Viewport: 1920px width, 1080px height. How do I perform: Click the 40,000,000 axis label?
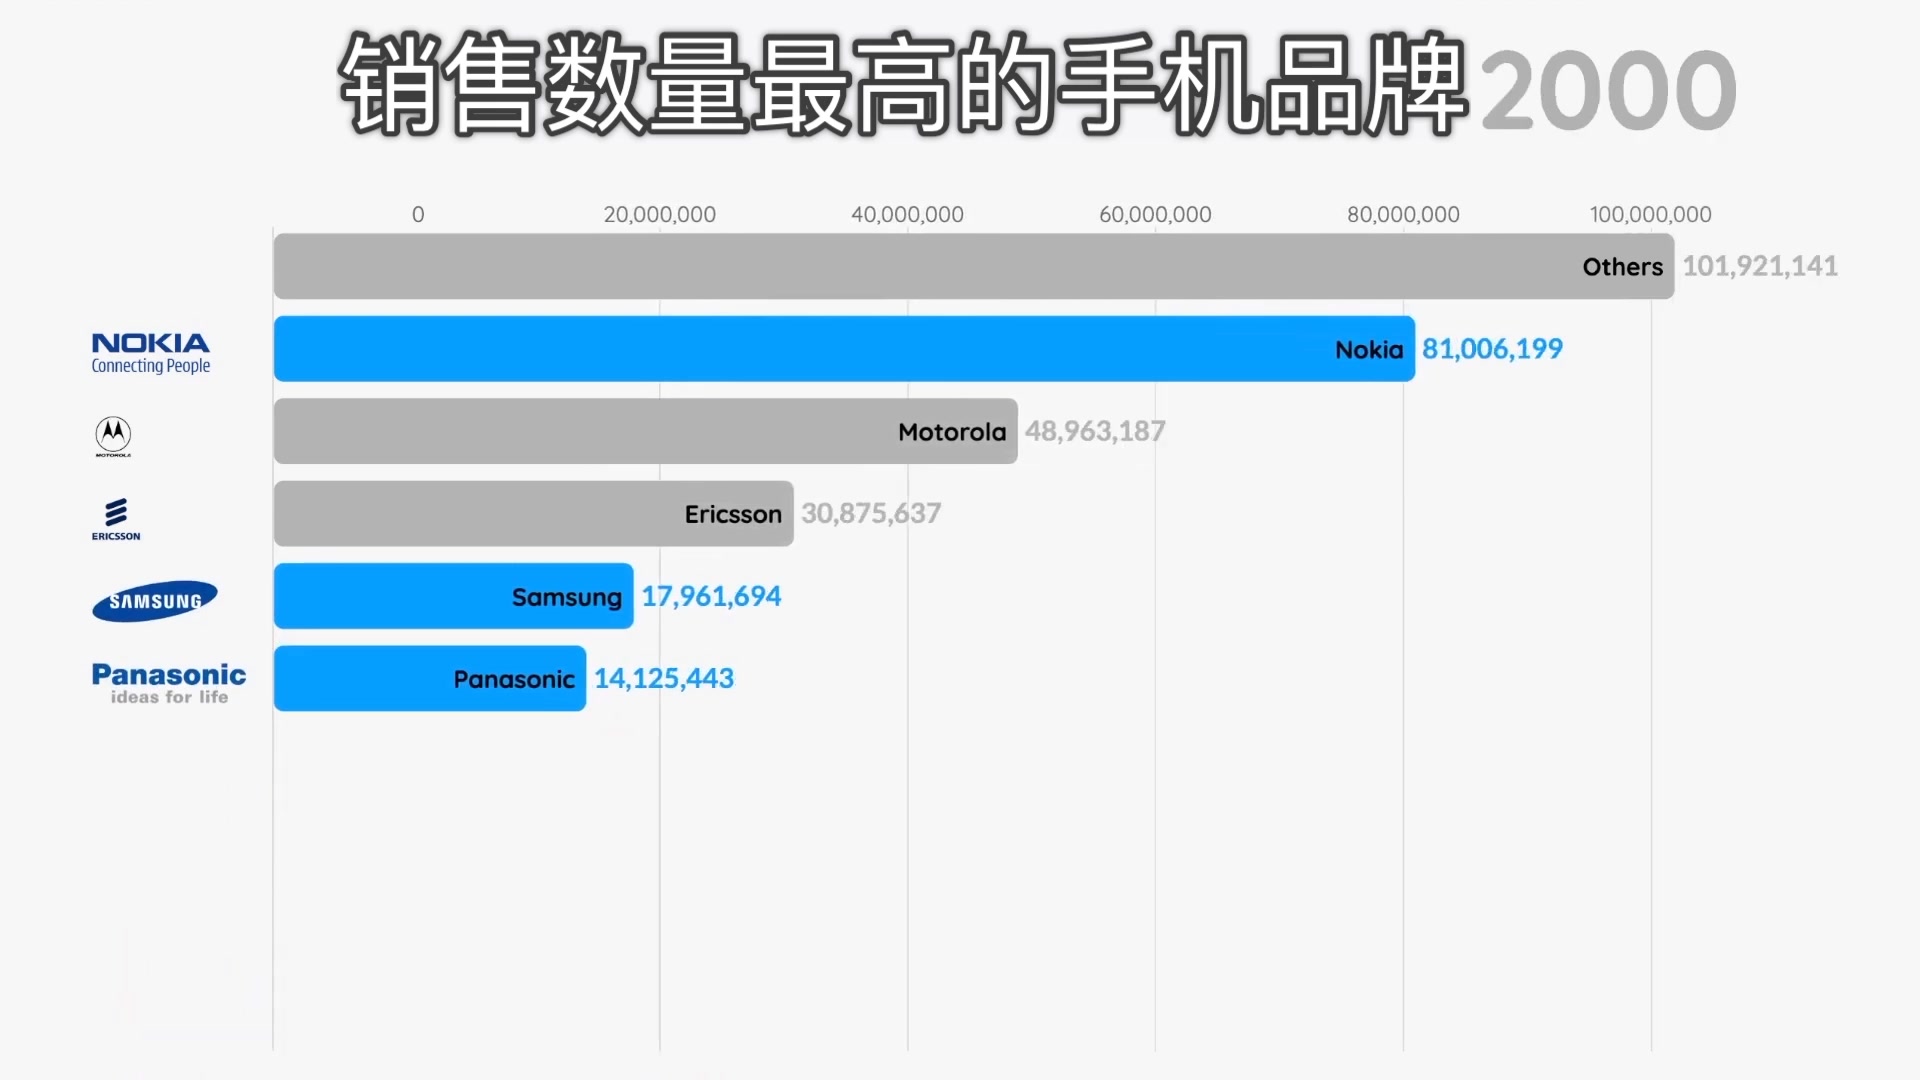[908, 214]
